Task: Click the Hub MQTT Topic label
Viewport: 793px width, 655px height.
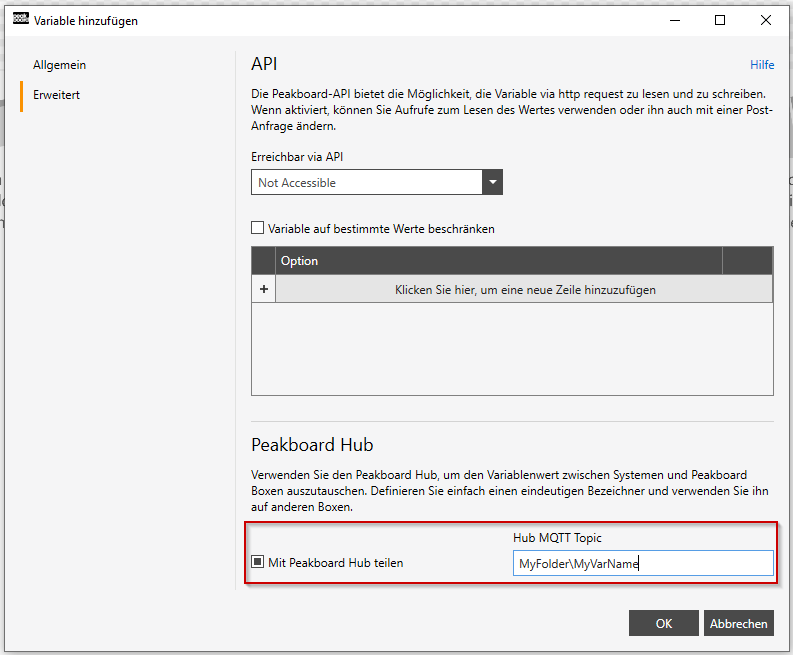Action: [x=557, y=538]
